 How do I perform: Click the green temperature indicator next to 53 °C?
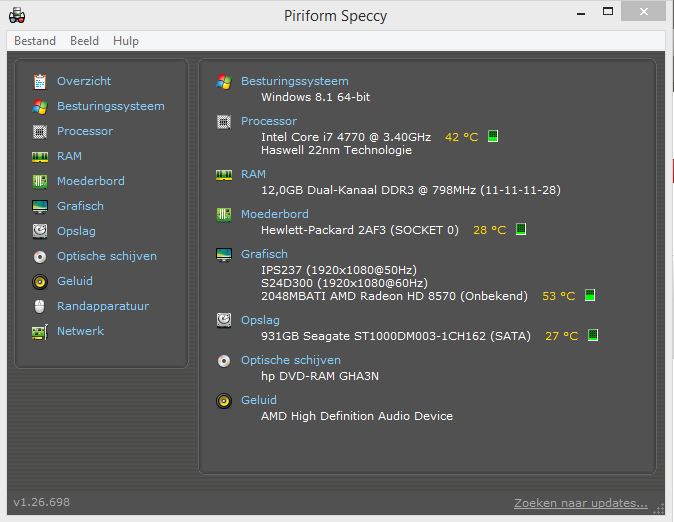(x=590, y=295)
